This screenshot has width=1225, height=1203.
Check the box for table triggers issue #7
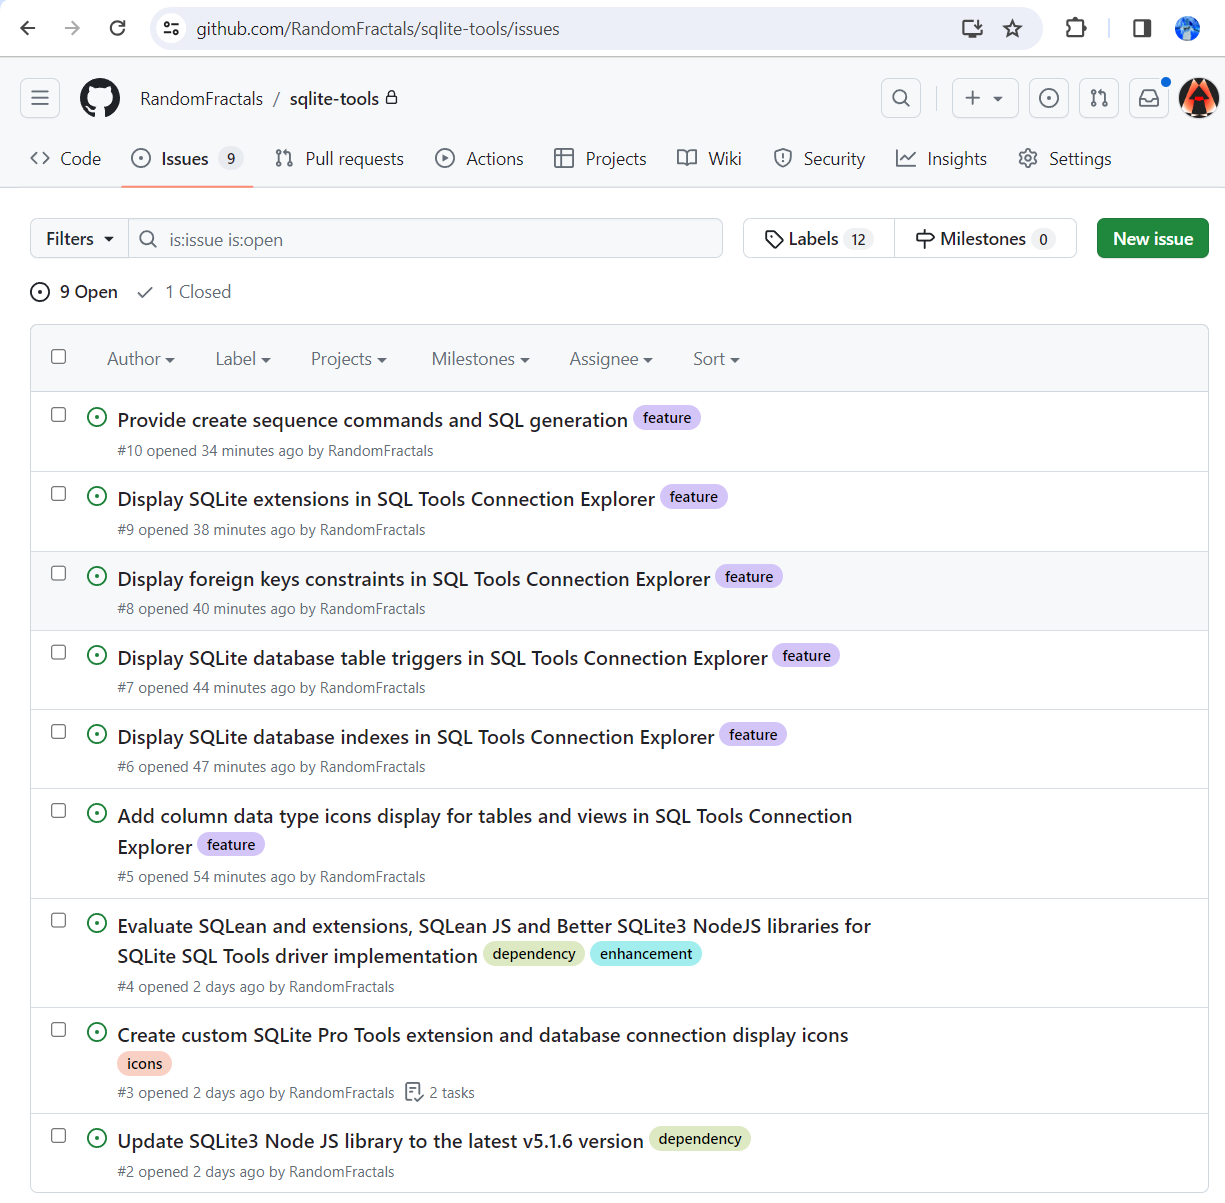pos(59,652)
